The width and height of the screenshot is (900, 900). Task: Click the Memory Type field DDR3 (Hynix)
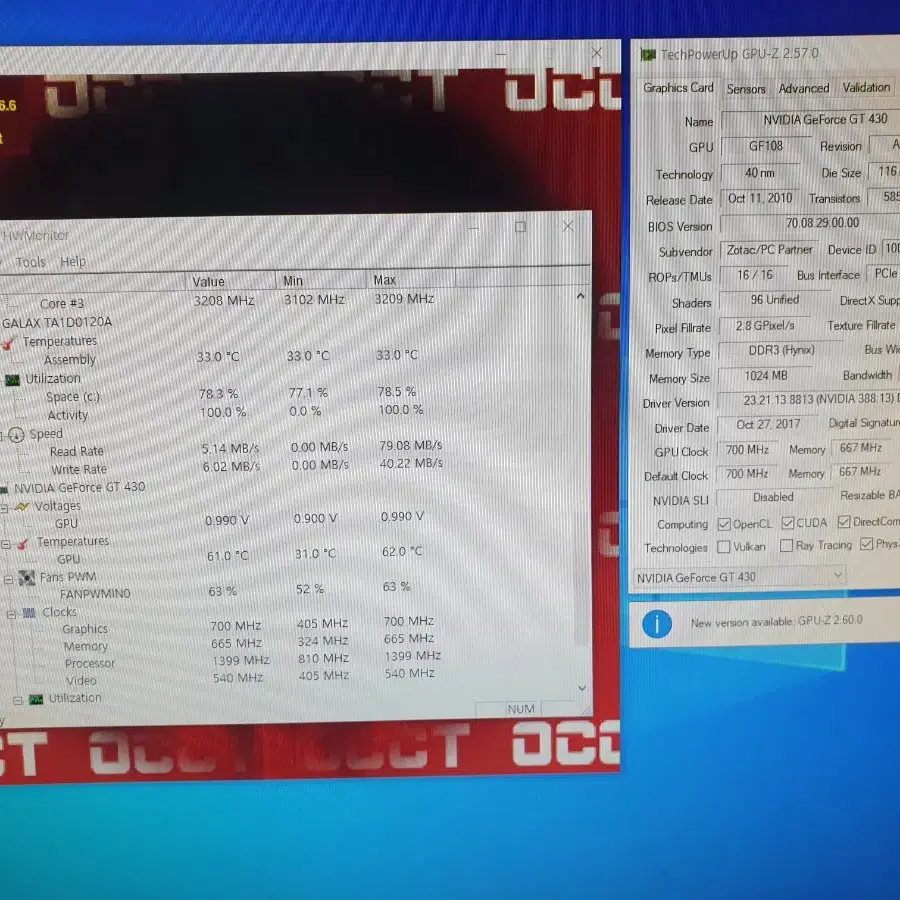pos(781,350)
